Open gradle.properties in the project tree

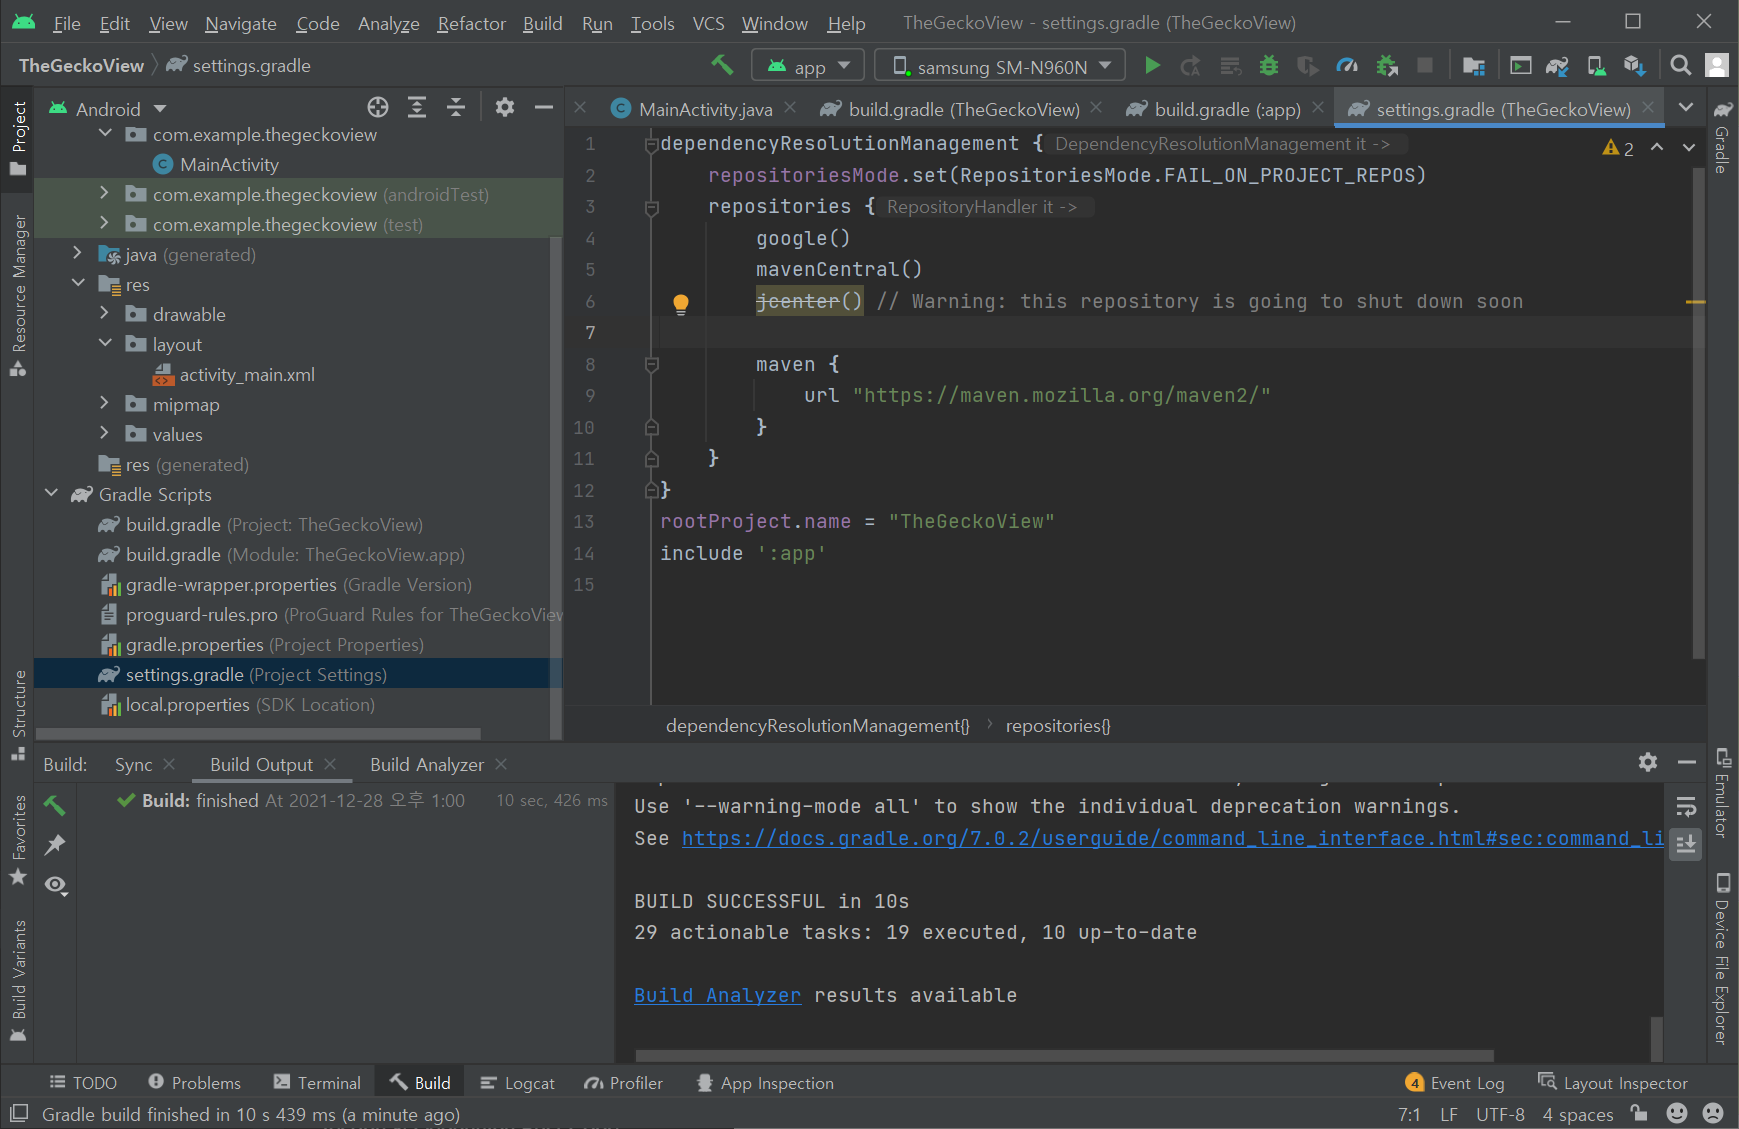click(x=194, y=645)
